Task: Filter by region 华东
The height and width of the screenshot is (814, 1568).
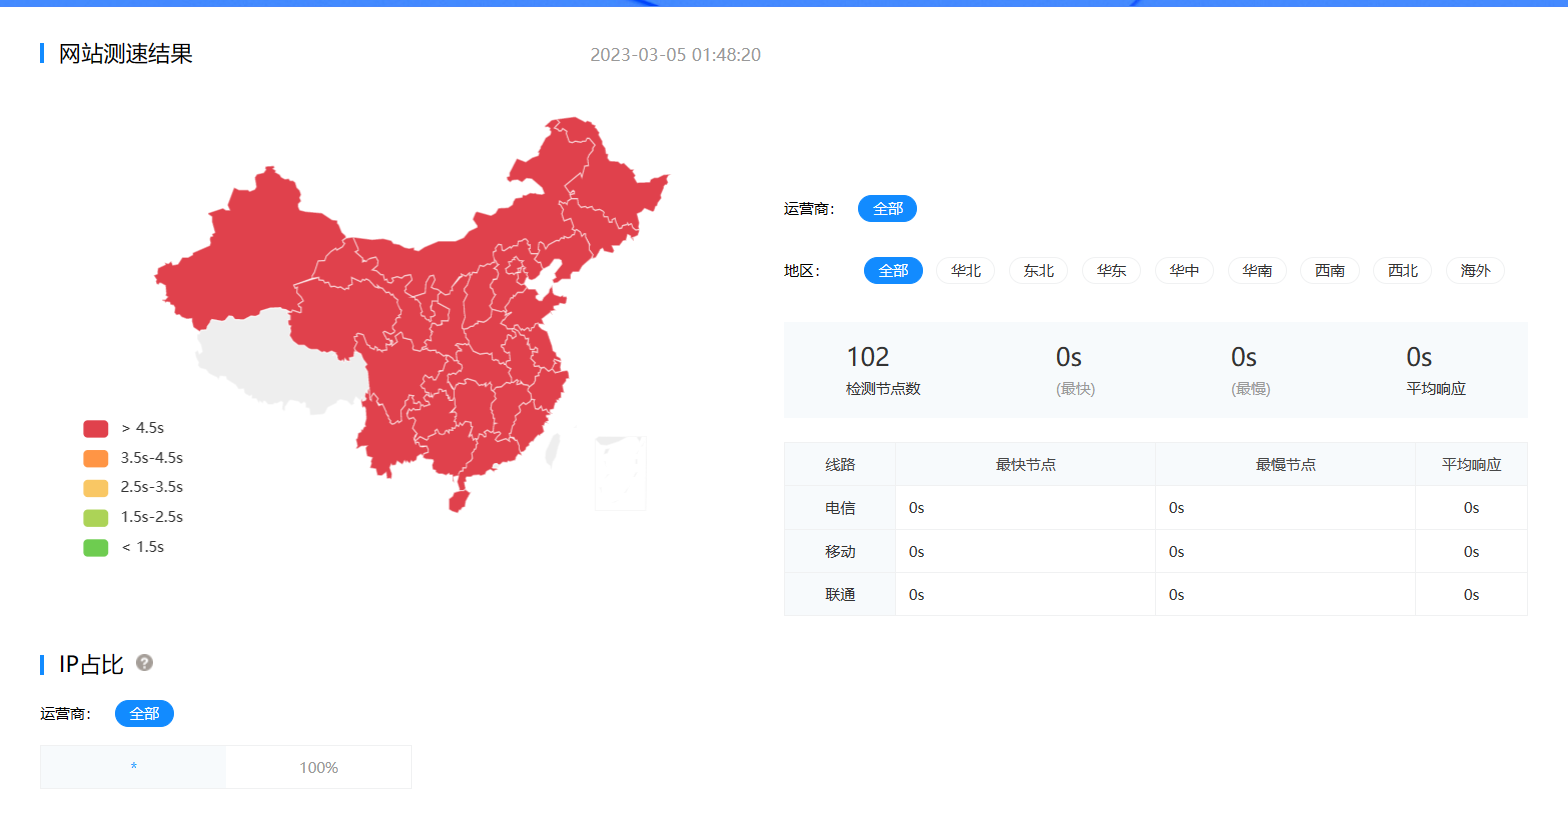Action: point(1111,271)
